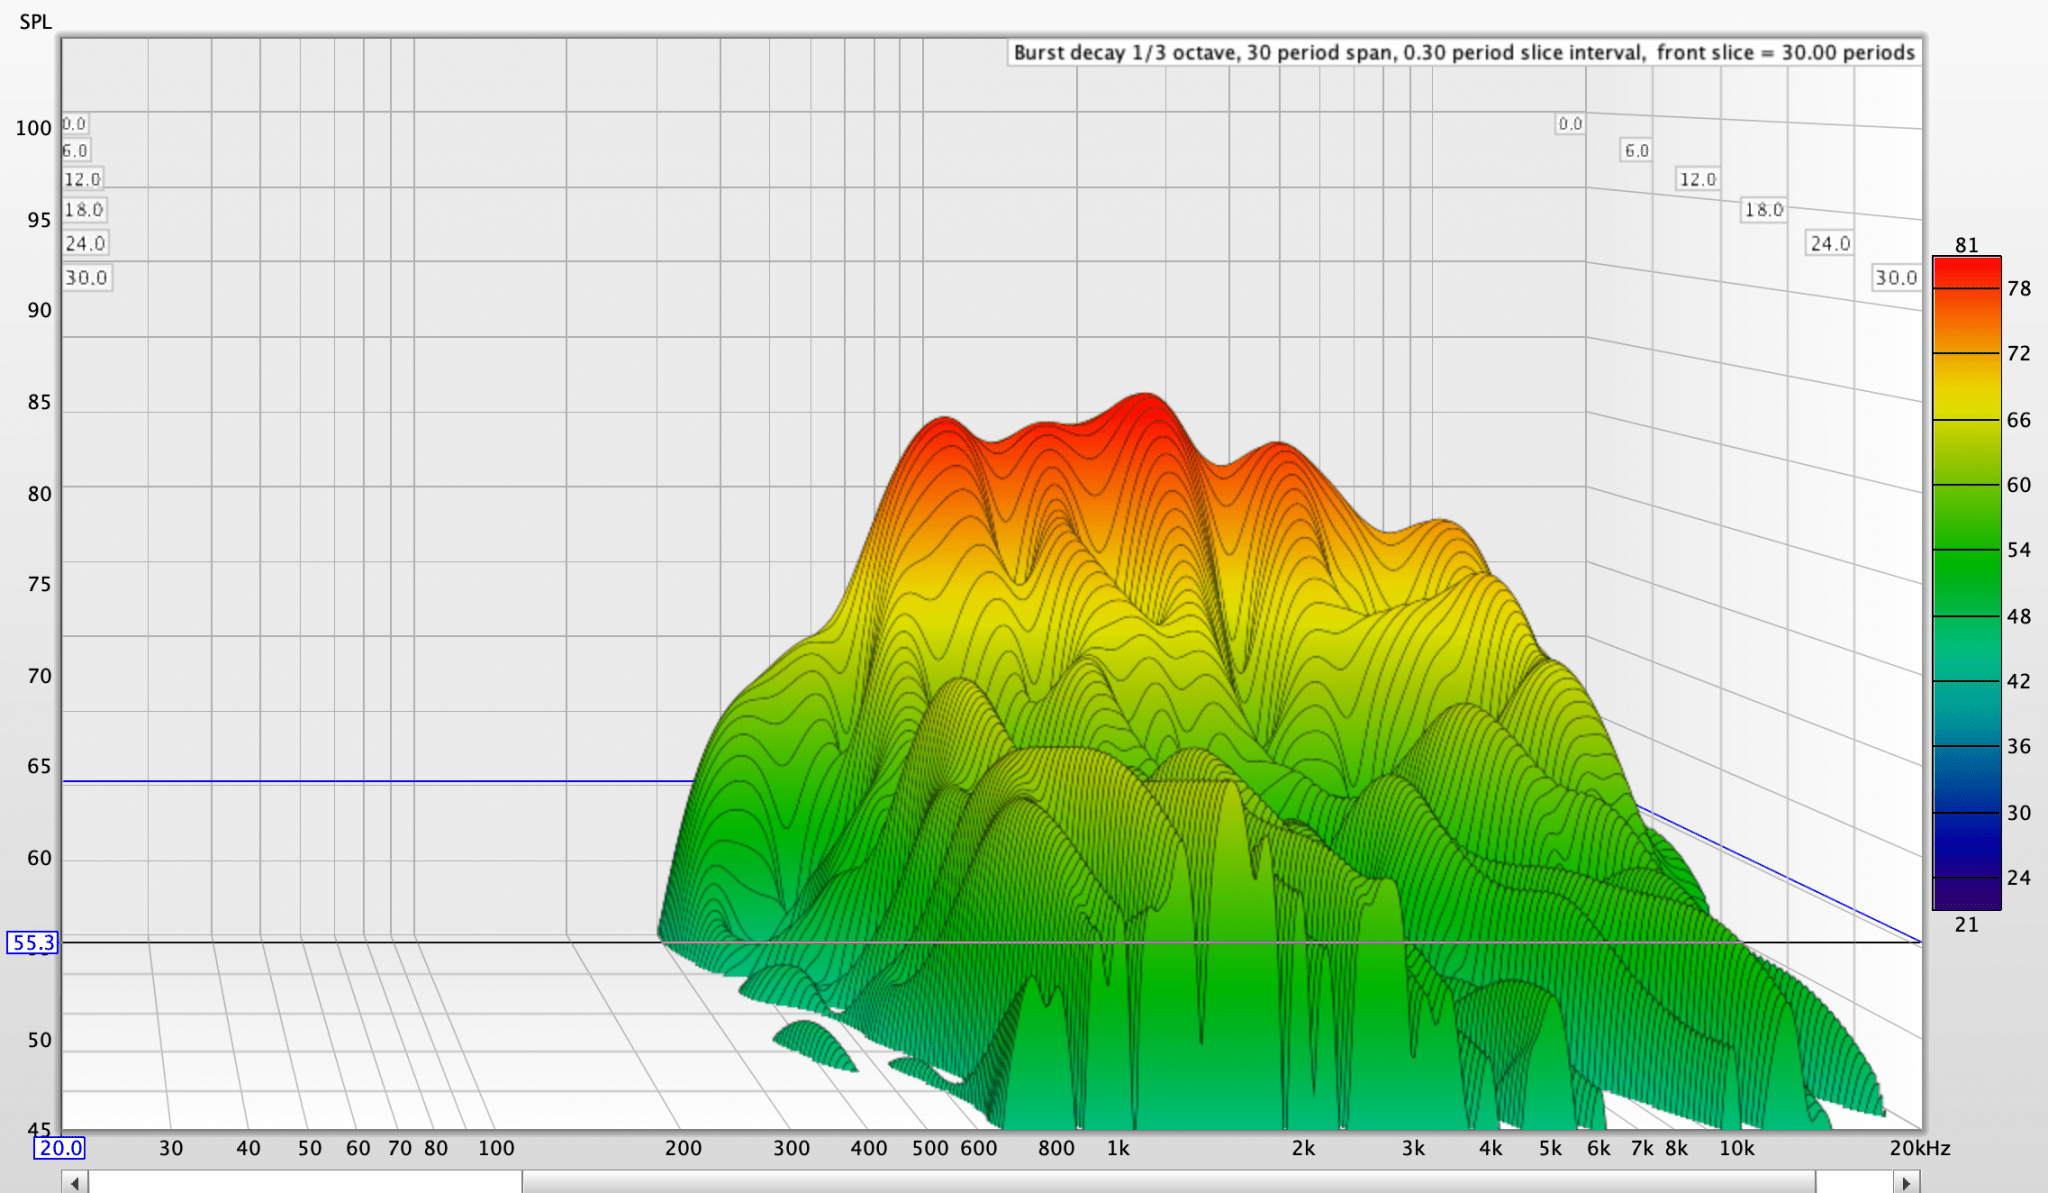Click the 20.0 frequency axis start box
This screenshot has height=1193, width=2048.
[60, 1148]
